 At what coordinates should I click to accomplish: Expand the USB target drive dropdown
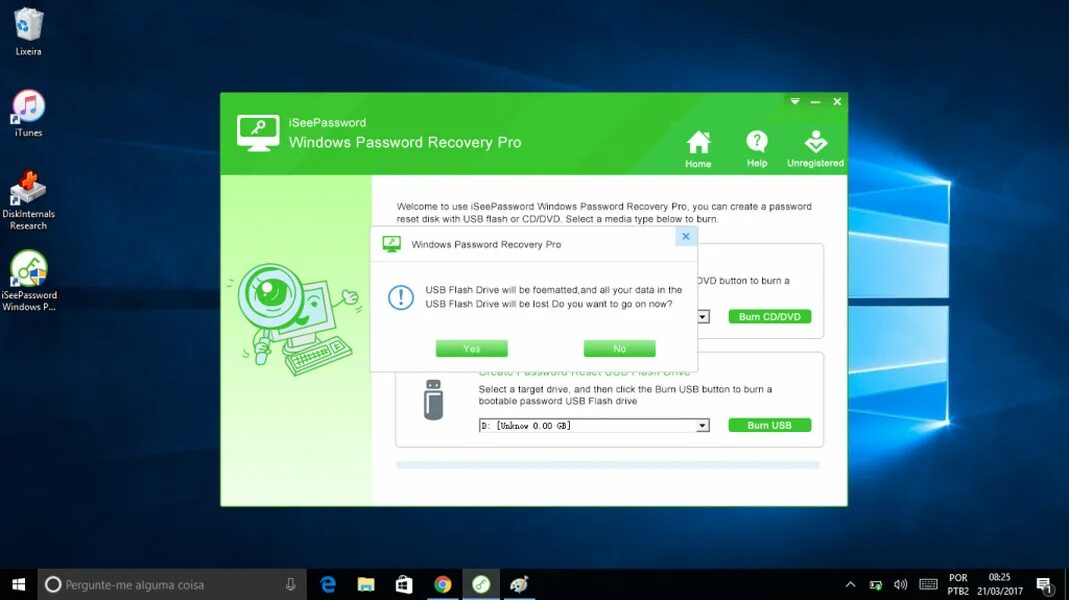(702, 425)
